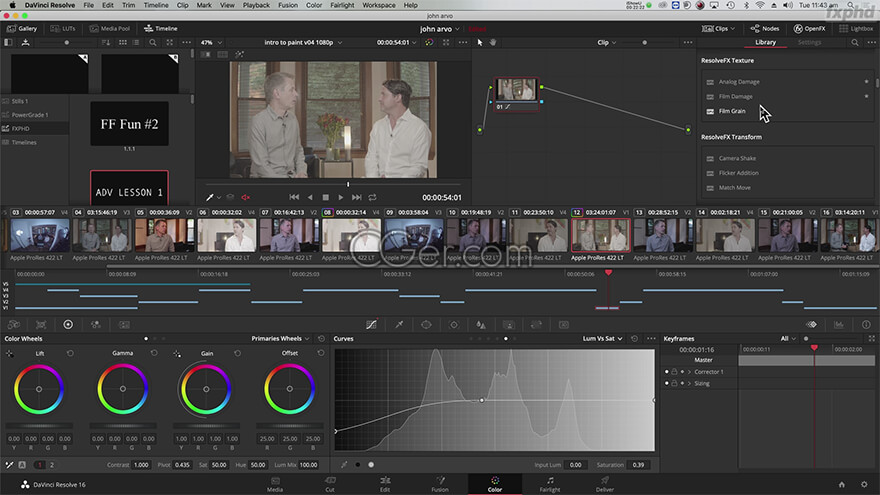Open the LUTs panel
Image resolution: width=880 pixels, height=495 pixels.
click(62, 29)
